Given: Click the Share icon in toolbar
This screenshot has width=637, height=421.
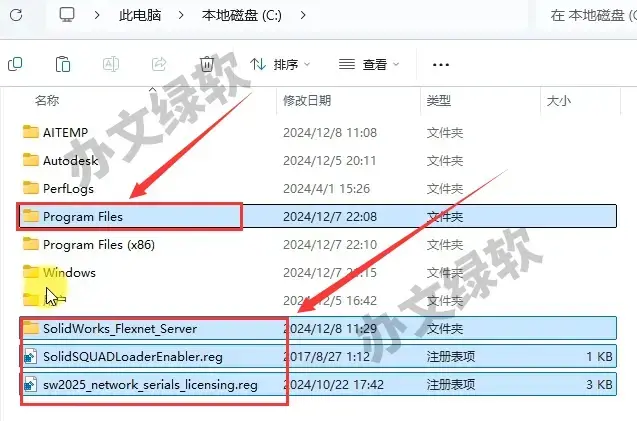Looking at the screenshot, I should pyautogui.click(x=159, y=64).
